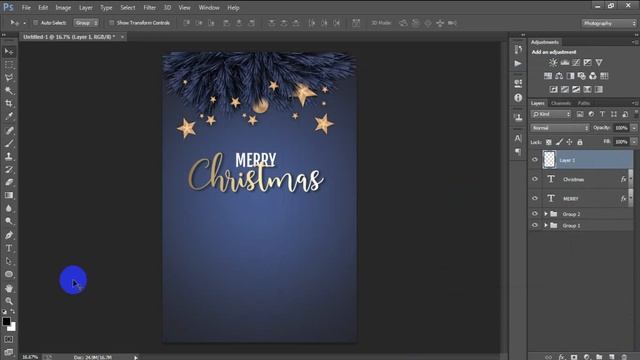Viewport: 640px width, 360px height.
Task: Add Brightness/Contrast adjustment
Action: pos(553,62)
